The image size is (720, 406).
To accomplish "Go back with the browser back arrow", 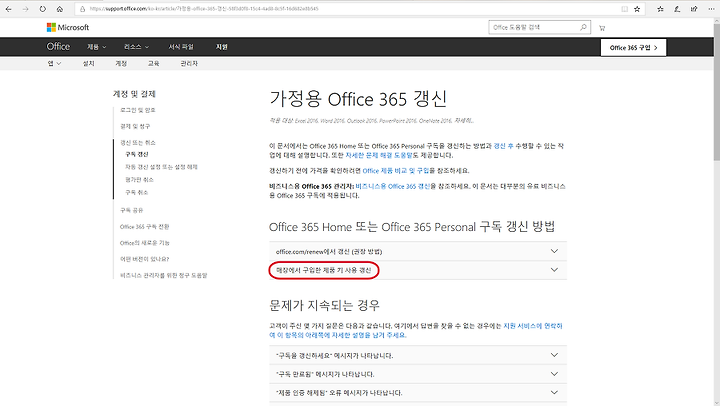I will (x=8, y=9).
